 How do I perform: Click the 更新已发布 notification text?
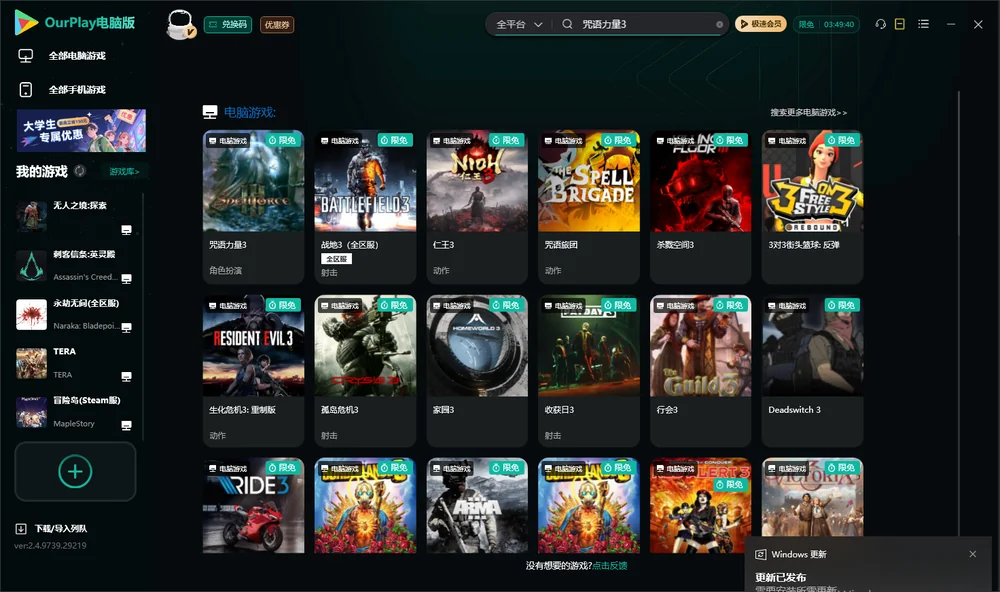[x=781, y=577]
